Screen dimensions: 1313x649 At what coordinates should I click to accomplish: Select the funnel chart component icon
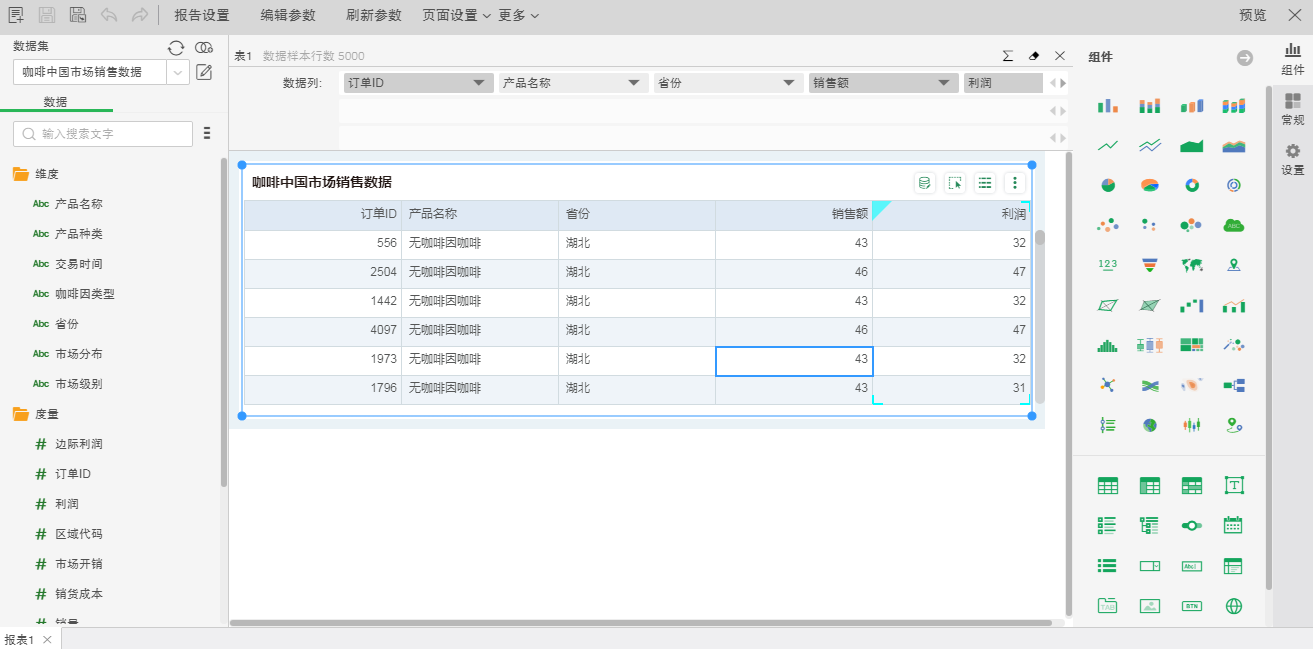(x=1150, y=265)
